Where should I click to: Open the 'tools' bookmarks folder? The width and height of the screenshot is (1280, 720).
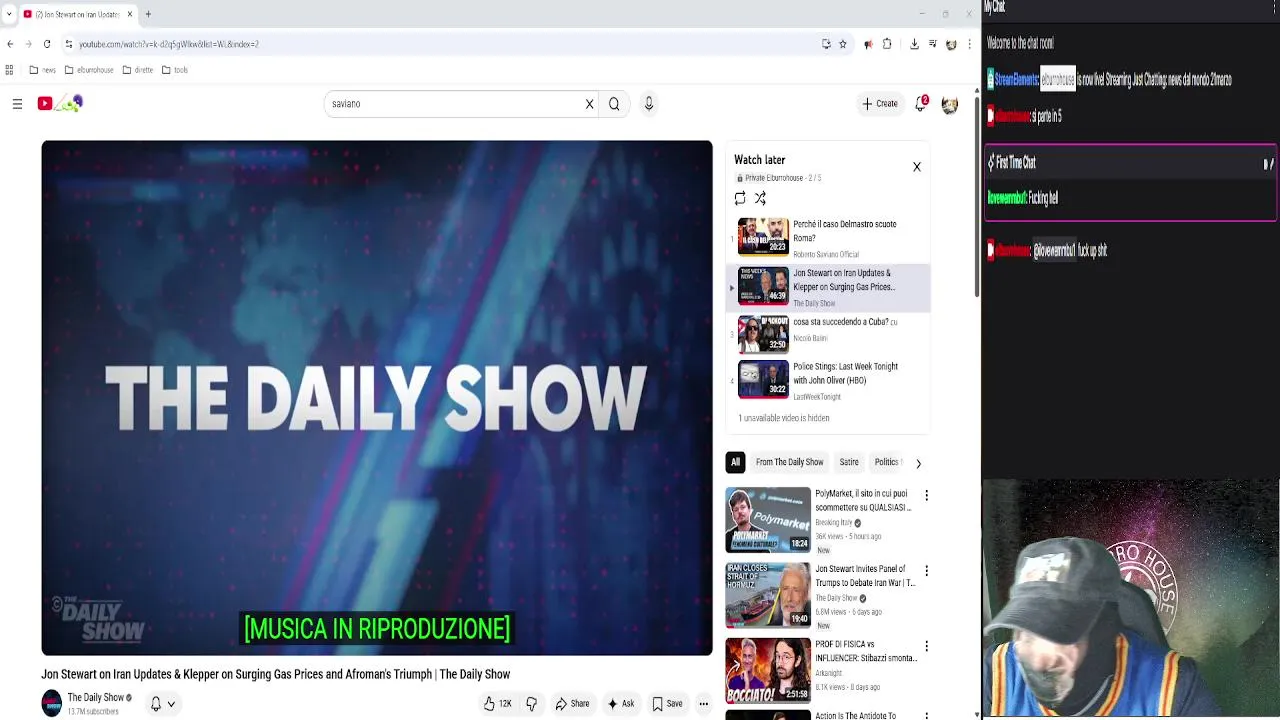175,70
